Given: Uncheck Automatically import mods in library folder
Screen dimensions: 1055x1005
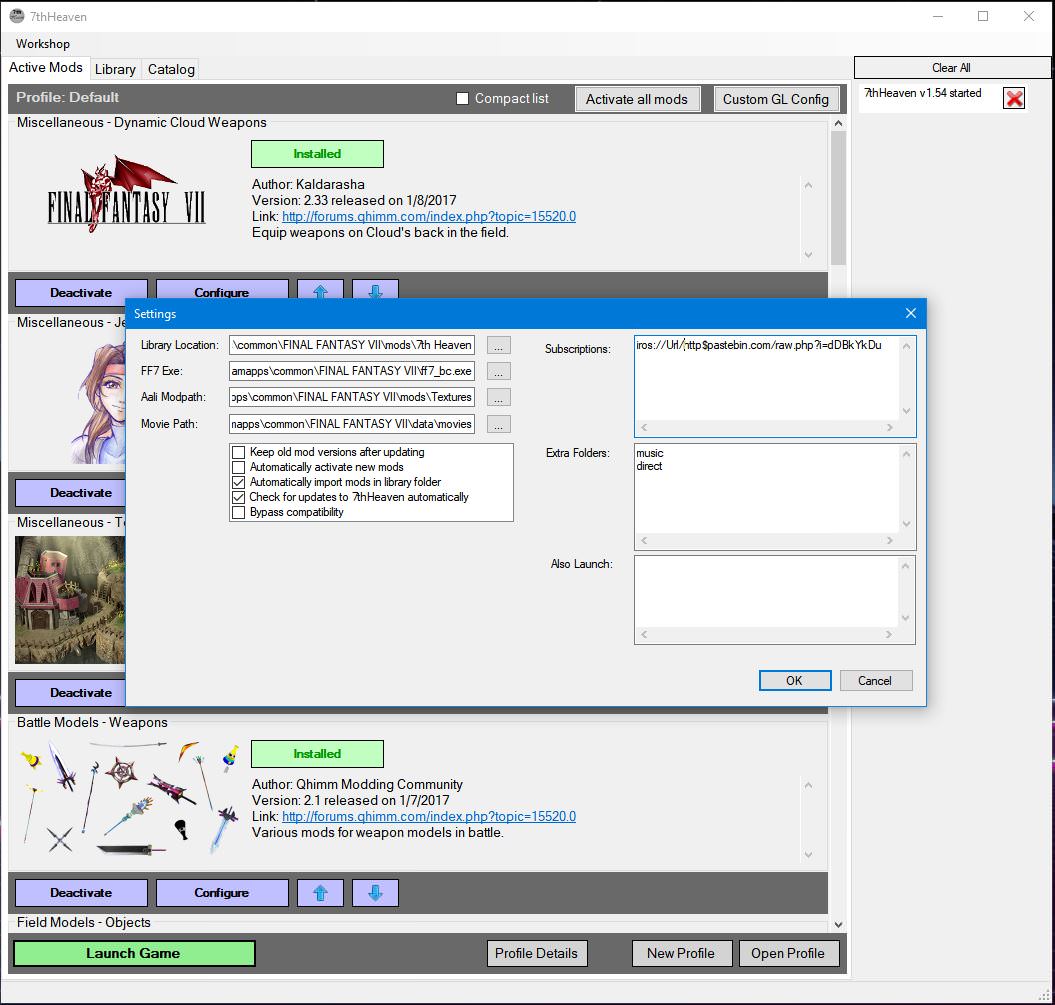Looking at the screenshot, I should [x=238, y=482].
